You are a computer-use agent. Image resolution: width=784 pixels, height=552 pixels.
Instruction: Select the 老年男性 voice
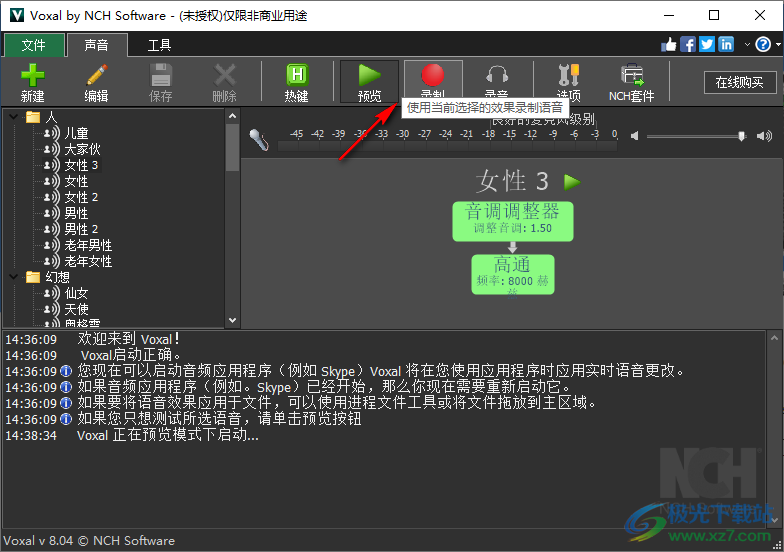(x=88, y=246)
